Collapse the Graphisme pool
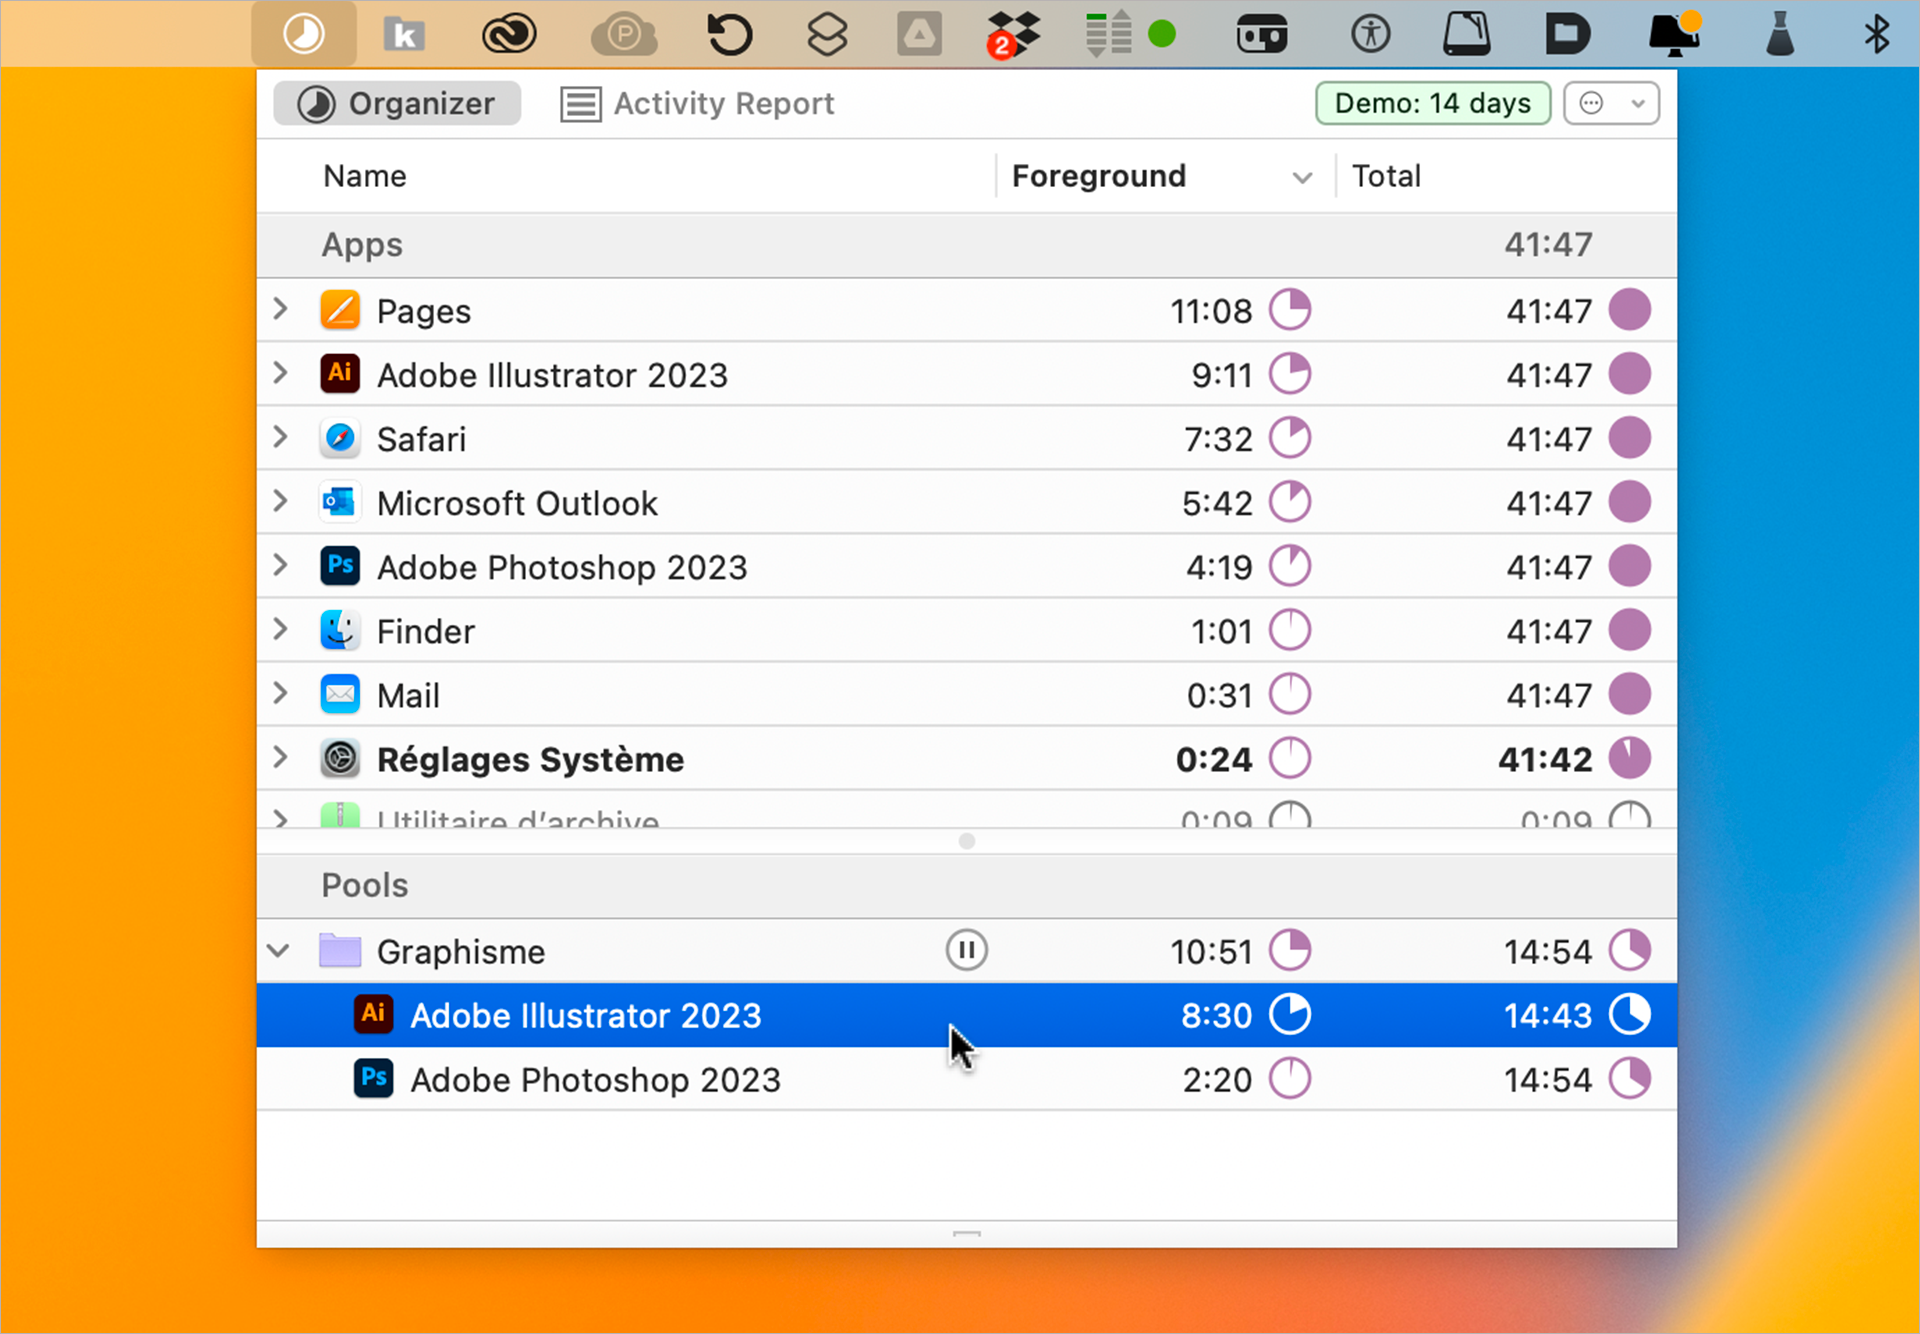The height and width of the screenshot is (1334, 1920). (279, 950)
